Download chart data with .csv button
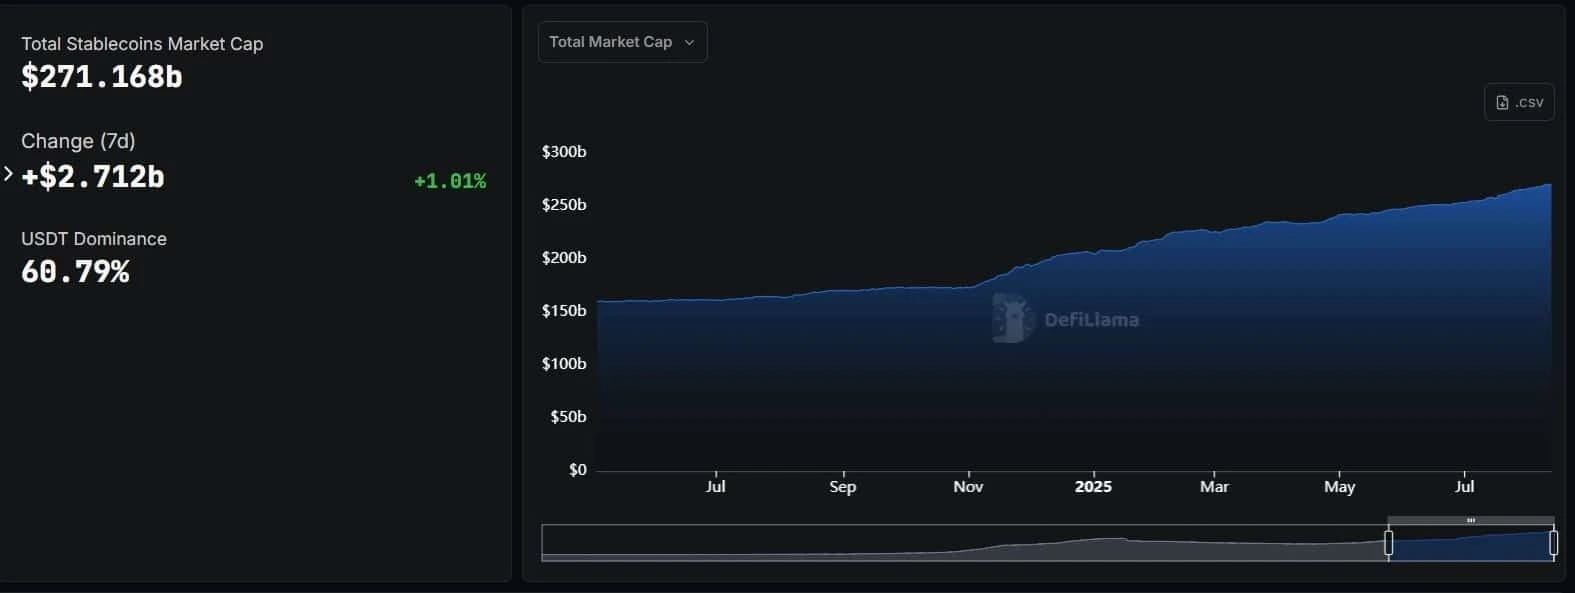The width and height of the screenshot is (1575, 593). click(x=1519, y=102)
